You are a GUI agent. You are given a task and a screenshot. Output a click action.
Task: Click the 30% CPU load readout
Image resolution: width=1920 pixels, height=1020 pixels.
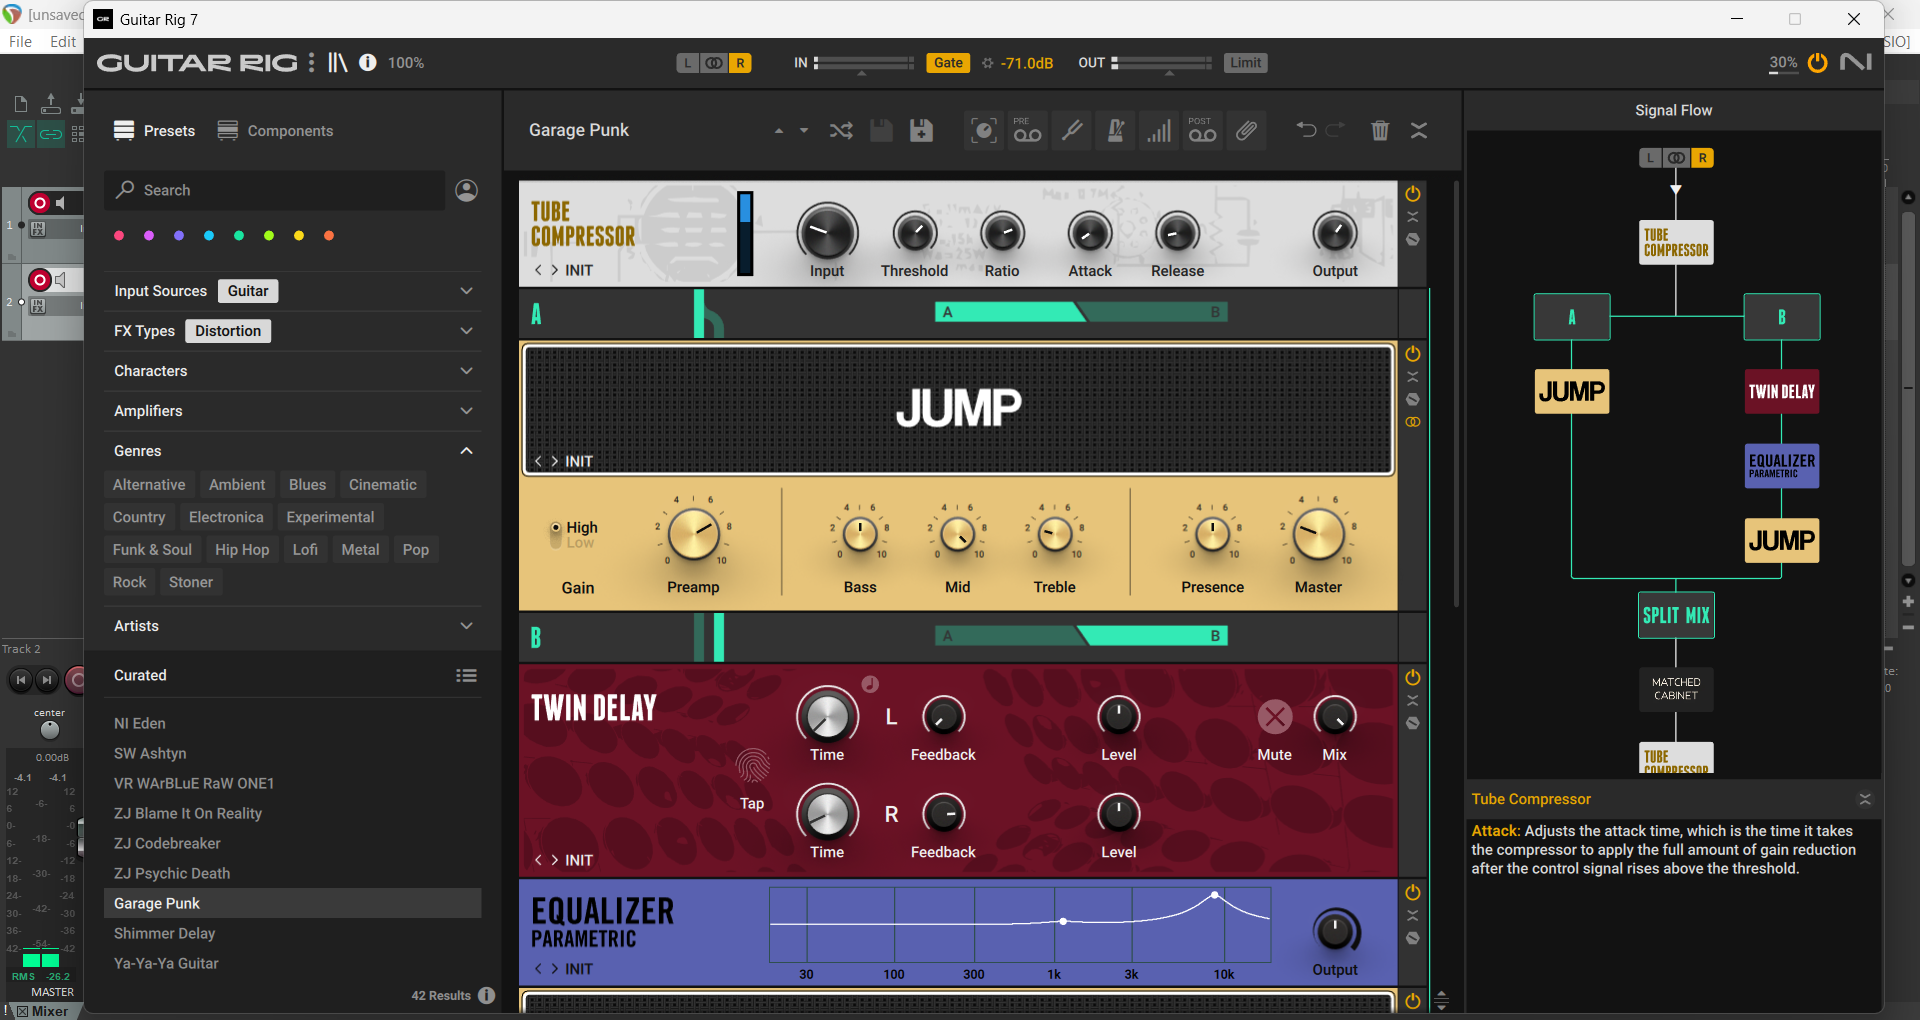click(1783, 63)
